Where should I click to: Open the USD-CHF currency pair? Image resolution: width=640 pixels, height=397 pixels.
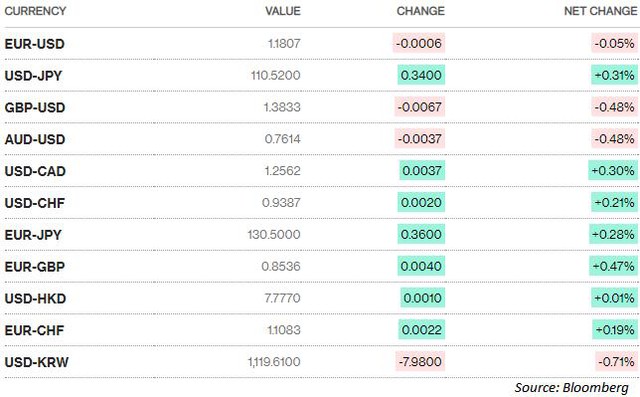tap(35, 203)
